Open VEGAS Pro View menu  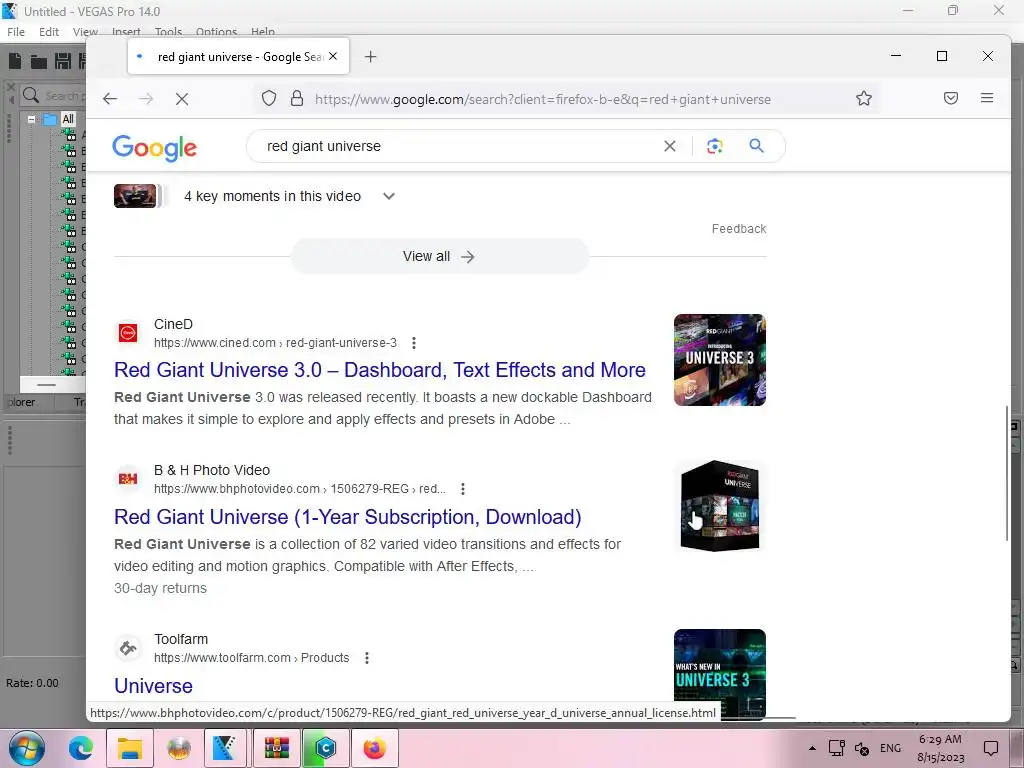pyautogui.click(x=85, y=32)
